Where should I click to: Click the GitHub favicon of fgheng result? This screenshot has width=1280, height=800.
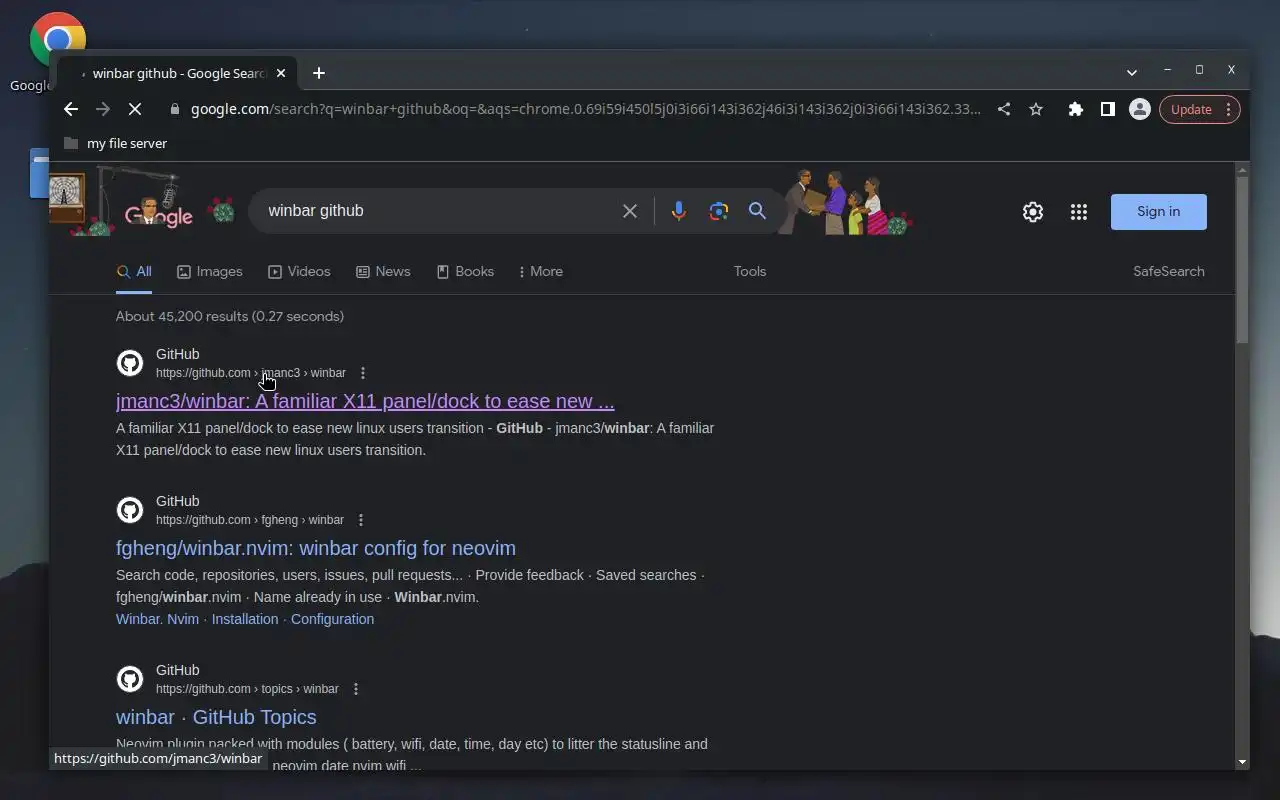(130, 510)
